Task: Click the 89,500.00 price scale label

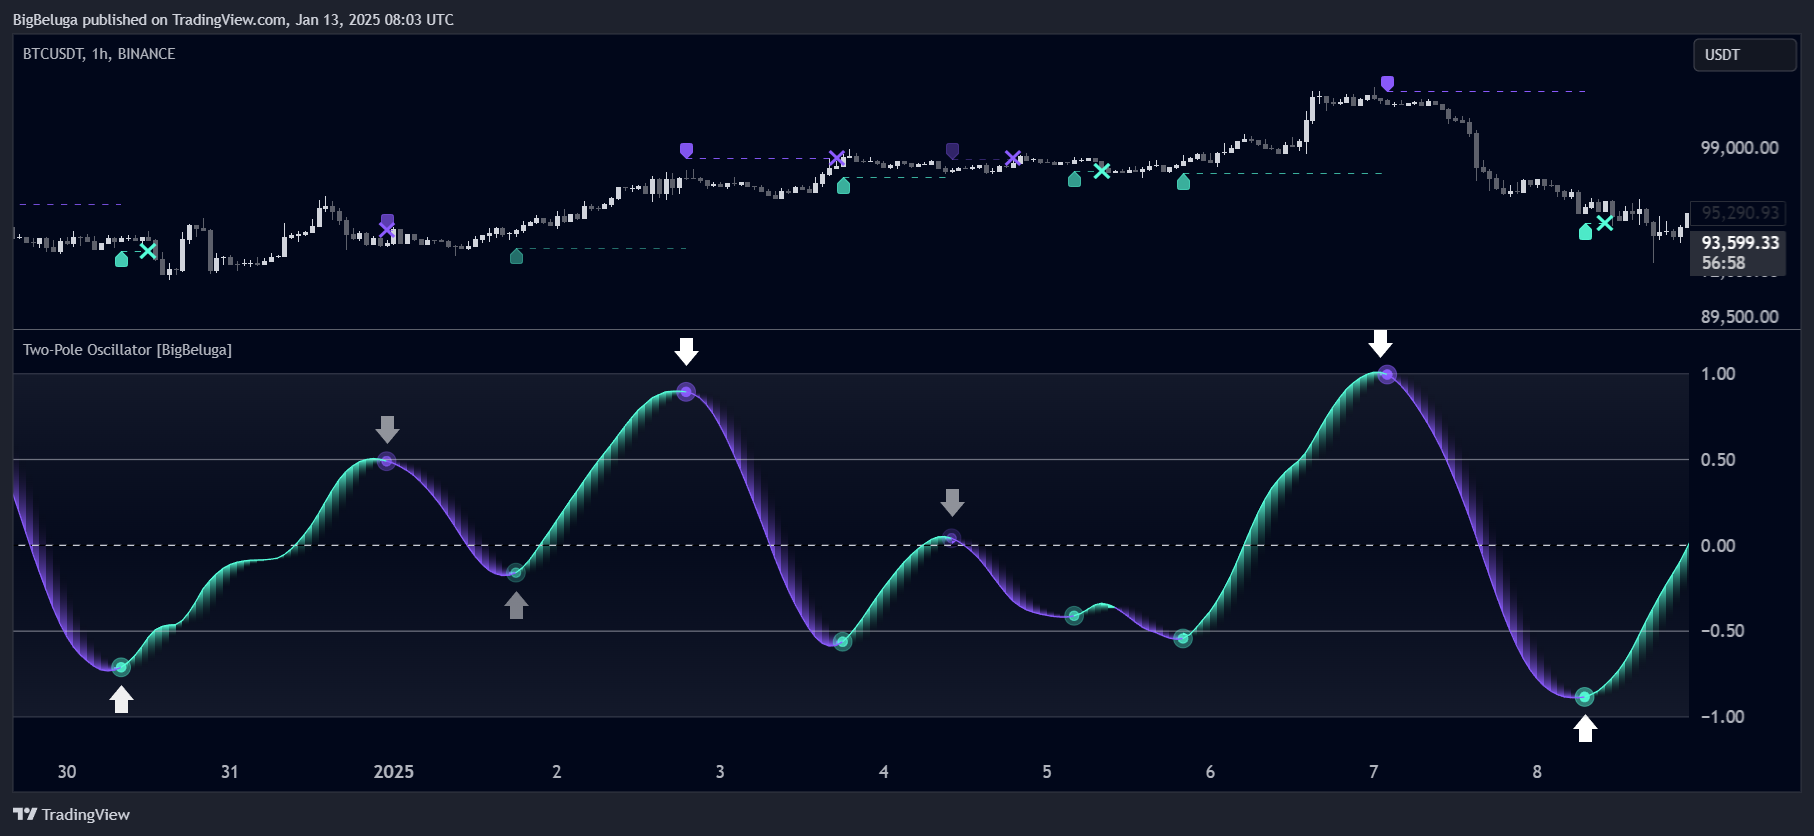Action: point(1740,317)
